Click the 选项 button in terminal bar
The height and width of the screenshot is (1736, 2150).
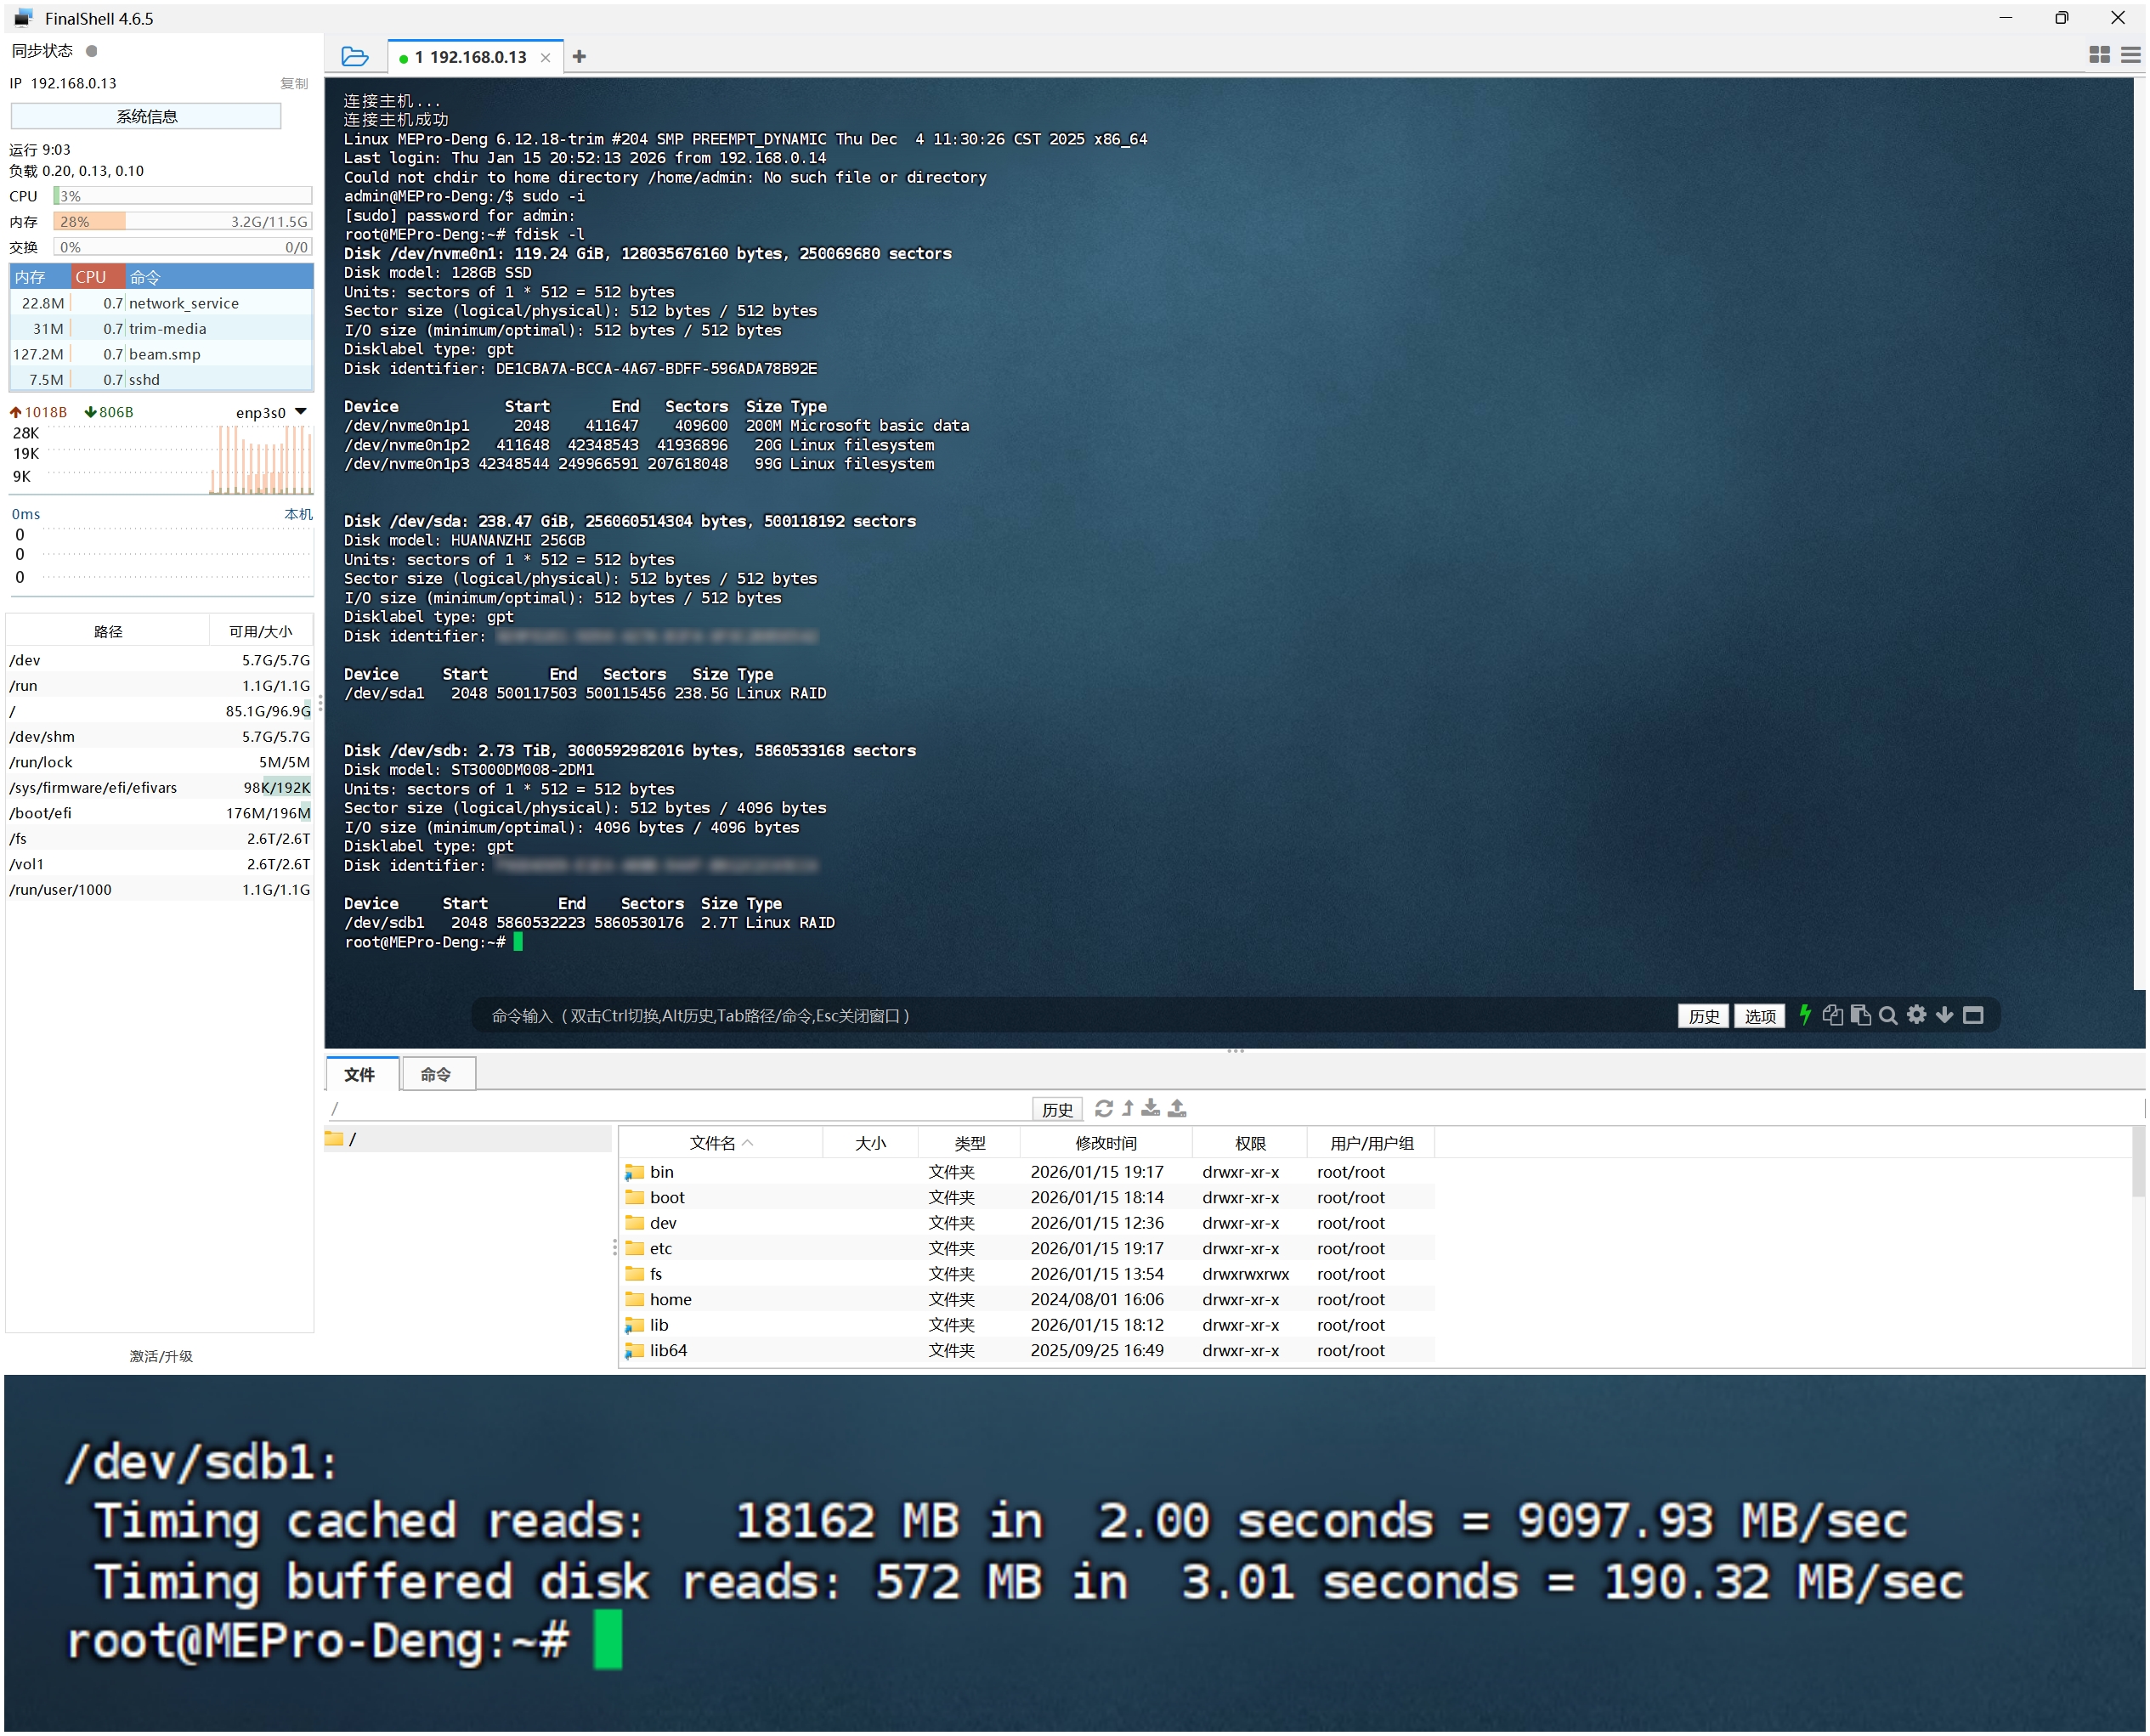(1759, 1016)
